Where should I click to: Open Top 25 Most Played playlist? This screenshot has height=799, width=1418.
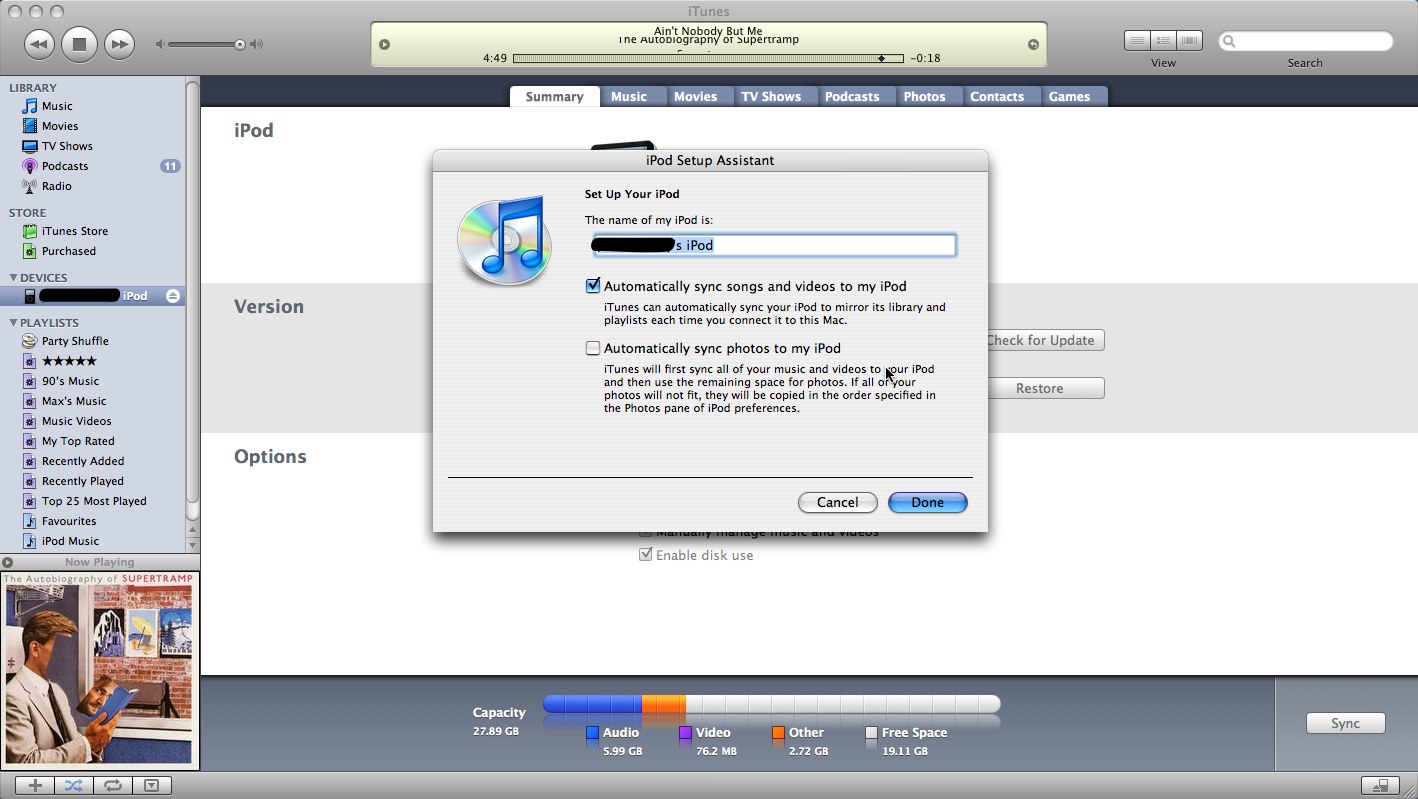(92, 501)
